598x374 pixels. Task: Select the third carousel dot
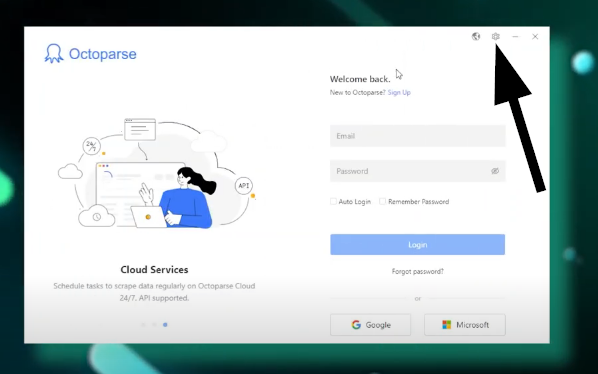pos(165,325)
